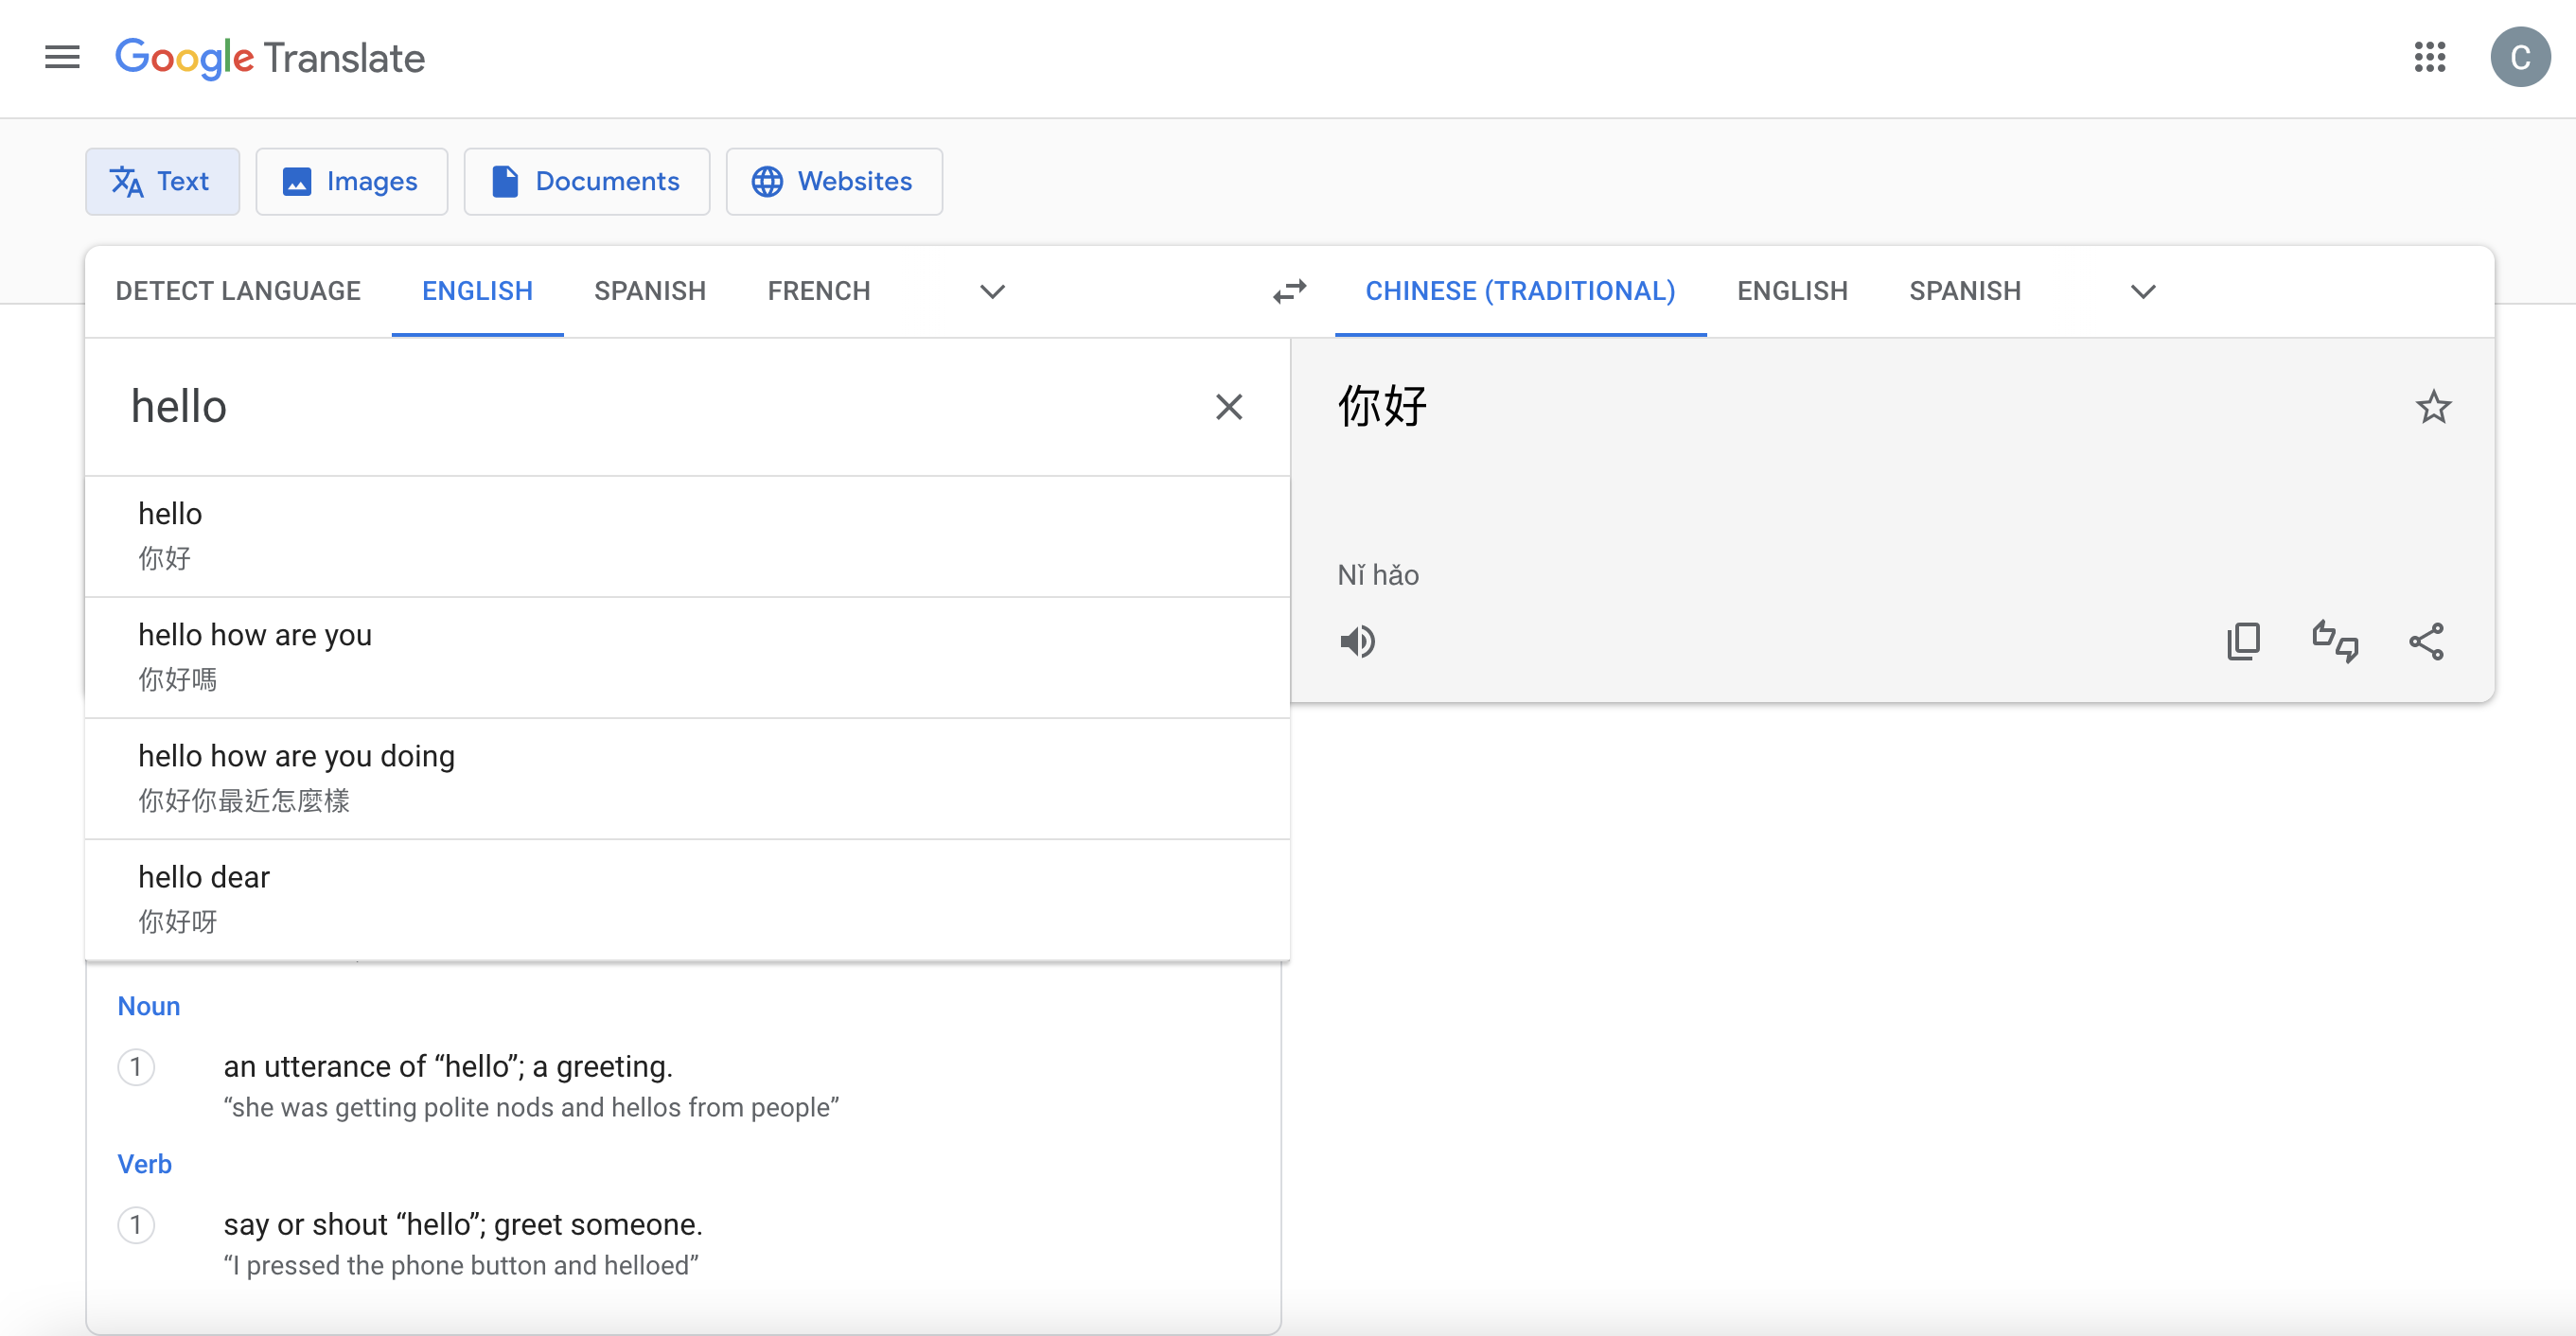
Task: Open the Google apps grid
Action: click(2430, 58)
